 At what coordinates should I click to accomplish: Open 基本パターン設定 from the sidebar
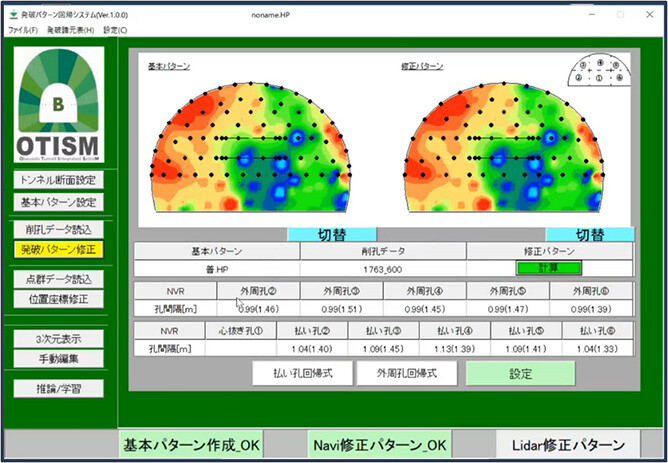59,202
